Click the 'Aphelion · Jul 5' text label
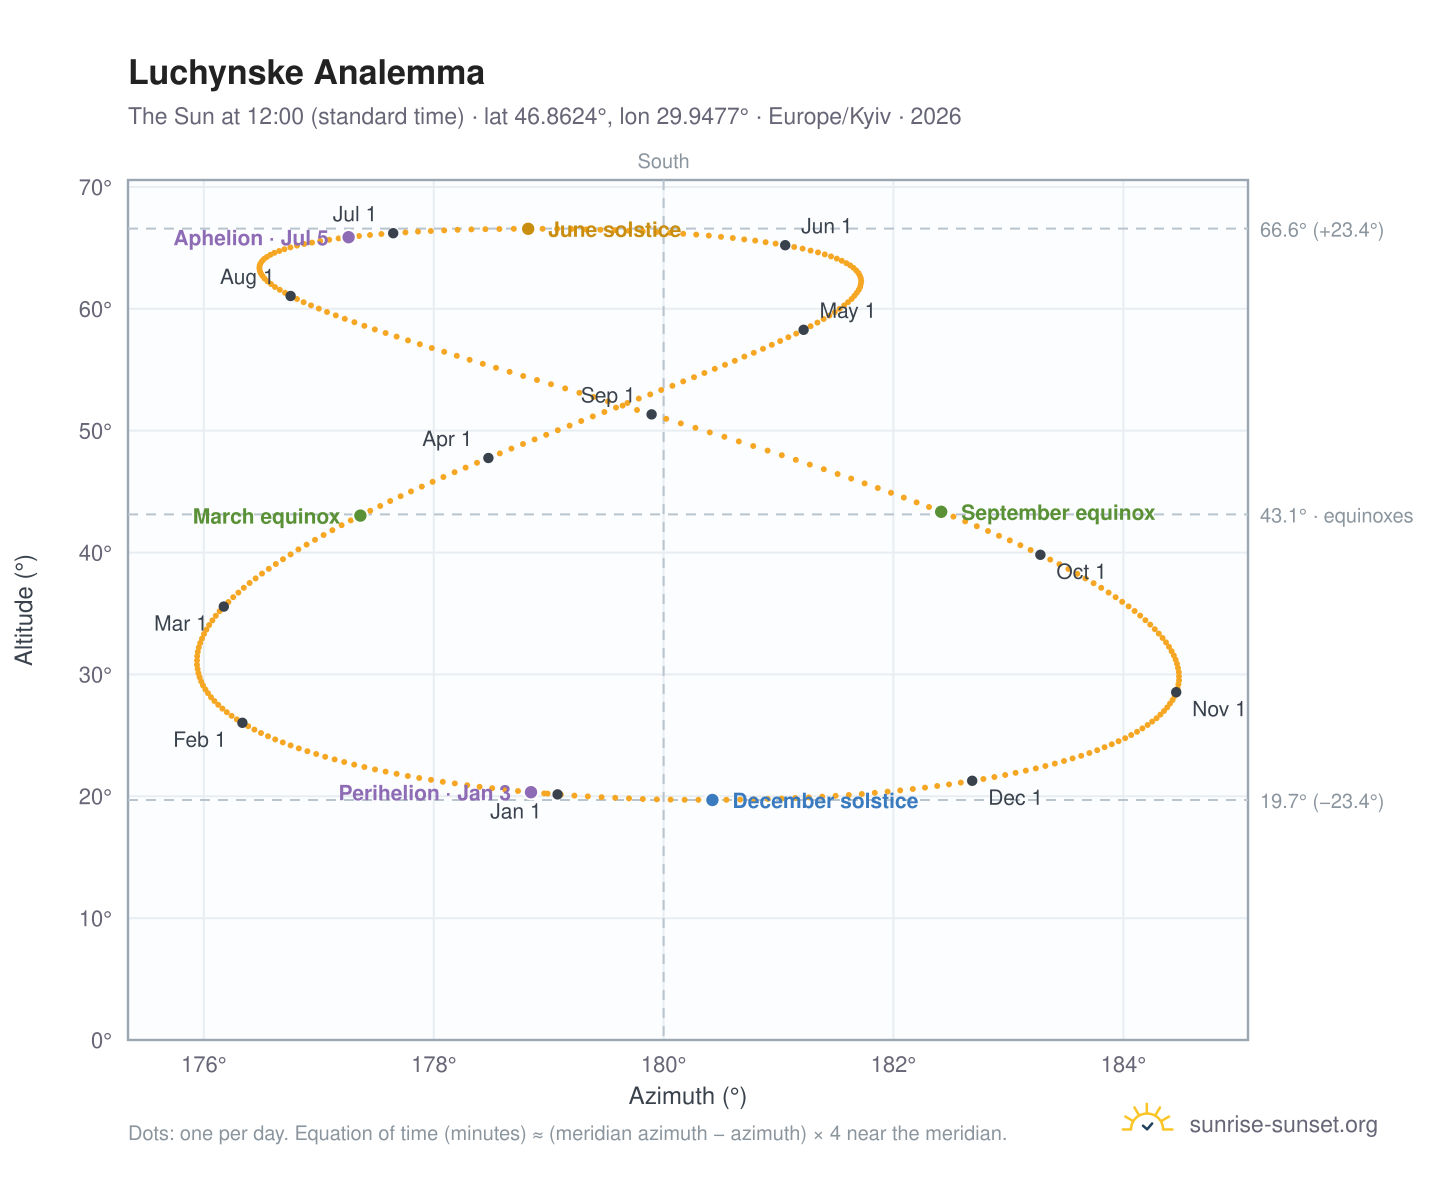The width and height of the screenshot is (1448, 1188). [x=251, y=238]
